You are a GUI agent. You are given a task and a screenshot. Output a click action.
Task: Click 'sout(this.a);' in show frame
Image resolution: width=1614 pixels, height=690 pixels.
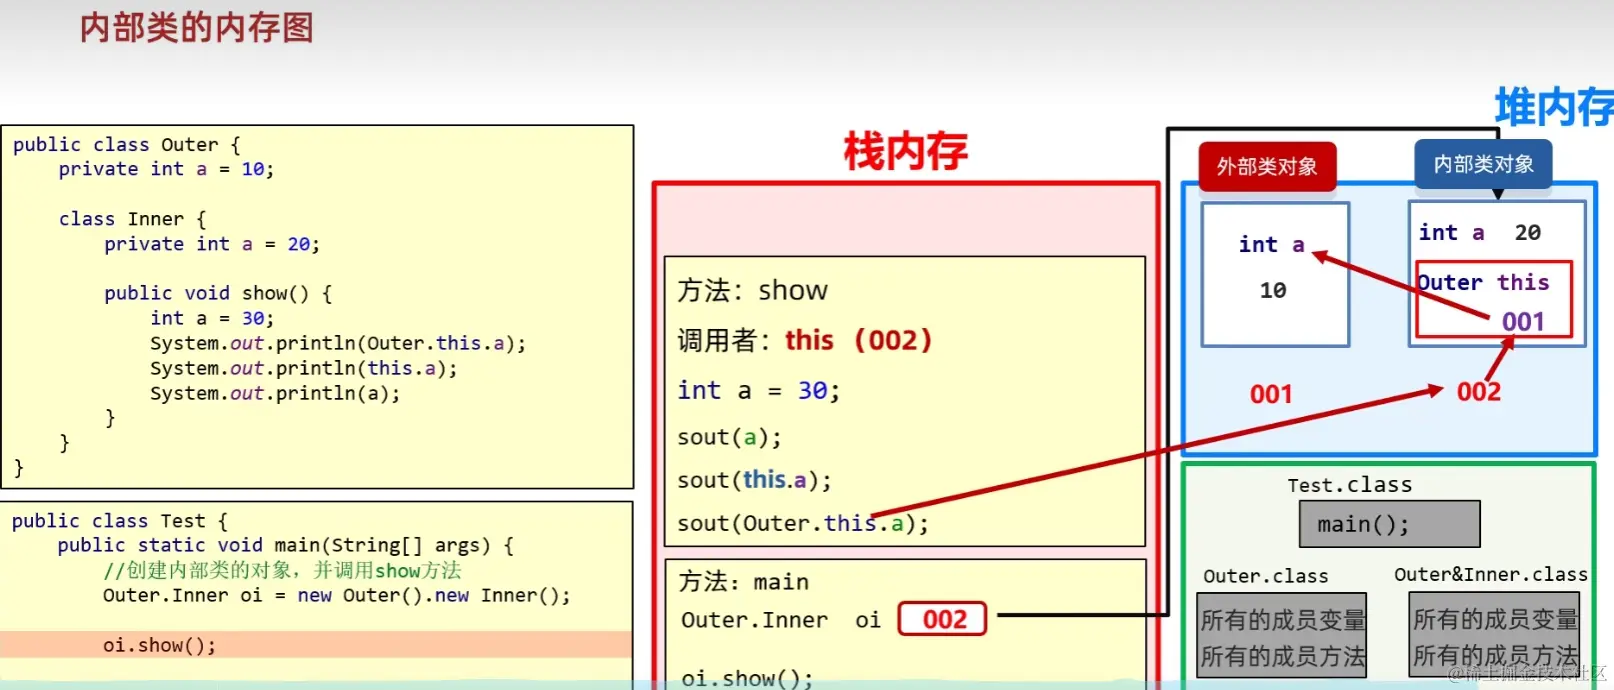754,480
